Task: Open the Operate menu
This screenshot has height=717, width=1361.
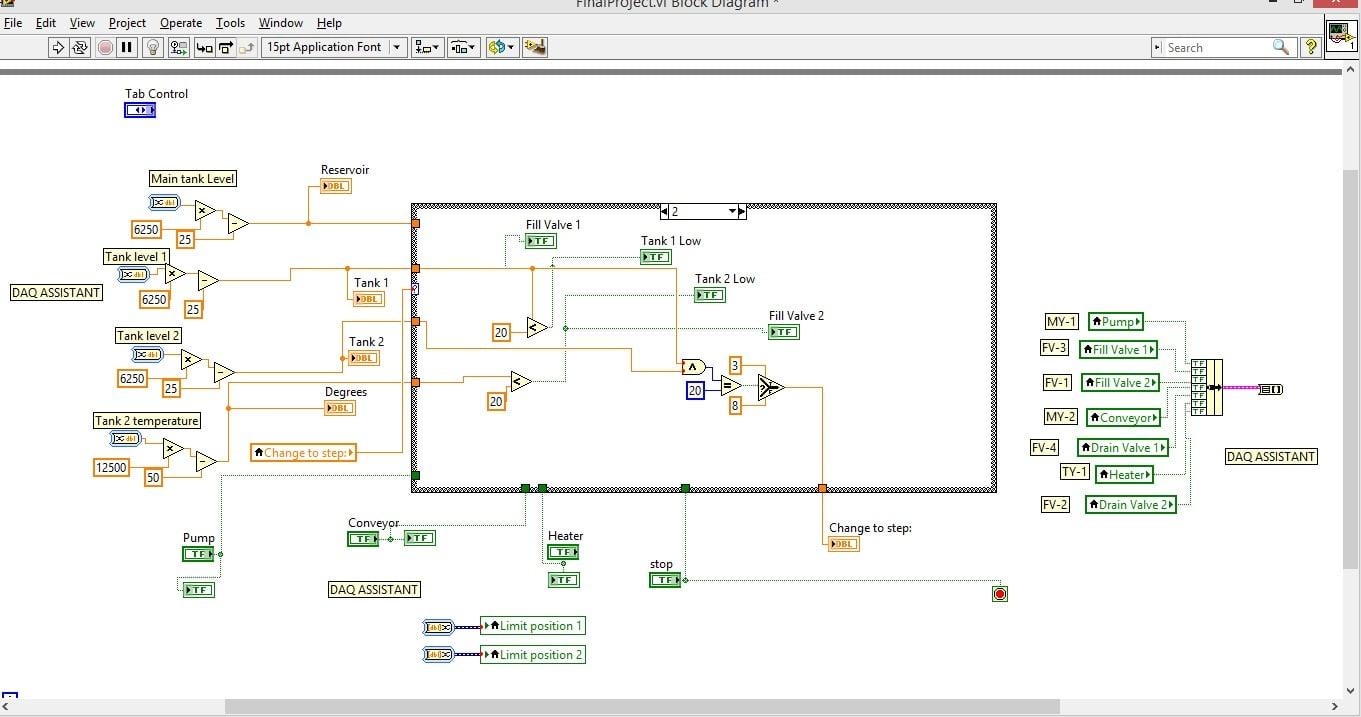Action: pyautogui.click(x=180, y=22)
